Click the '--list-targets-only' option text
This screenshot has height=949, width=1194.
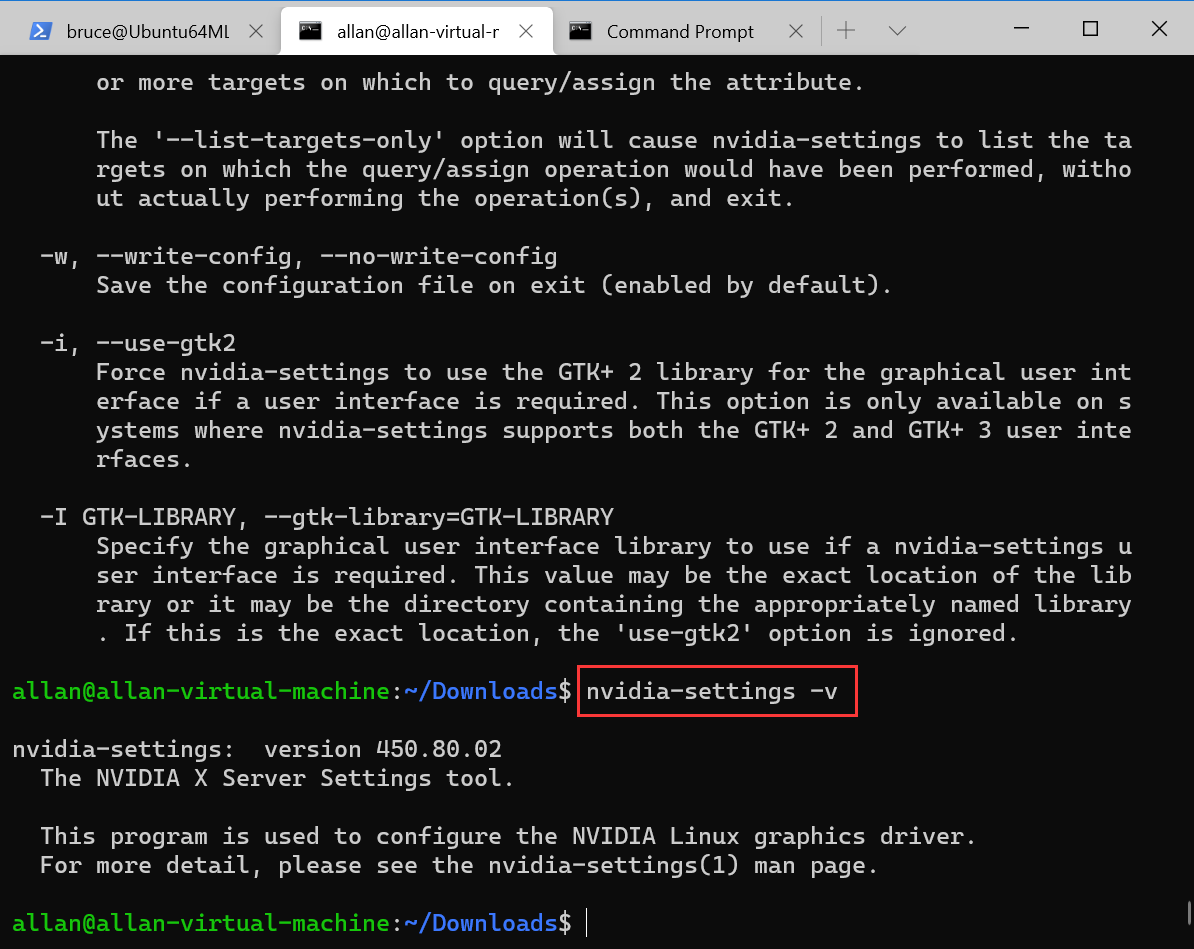pos(298,141)
